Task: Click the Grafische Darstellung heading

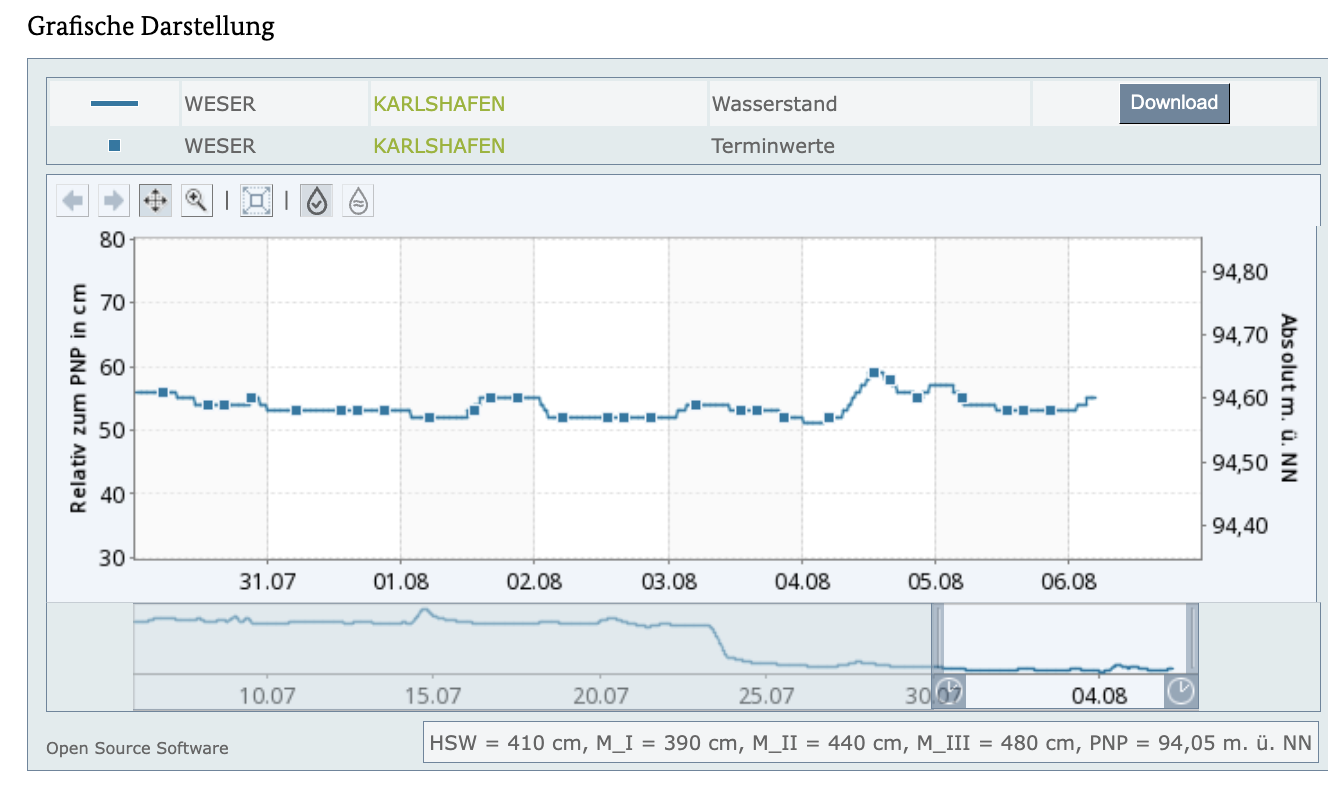Action: coord(151,26)
